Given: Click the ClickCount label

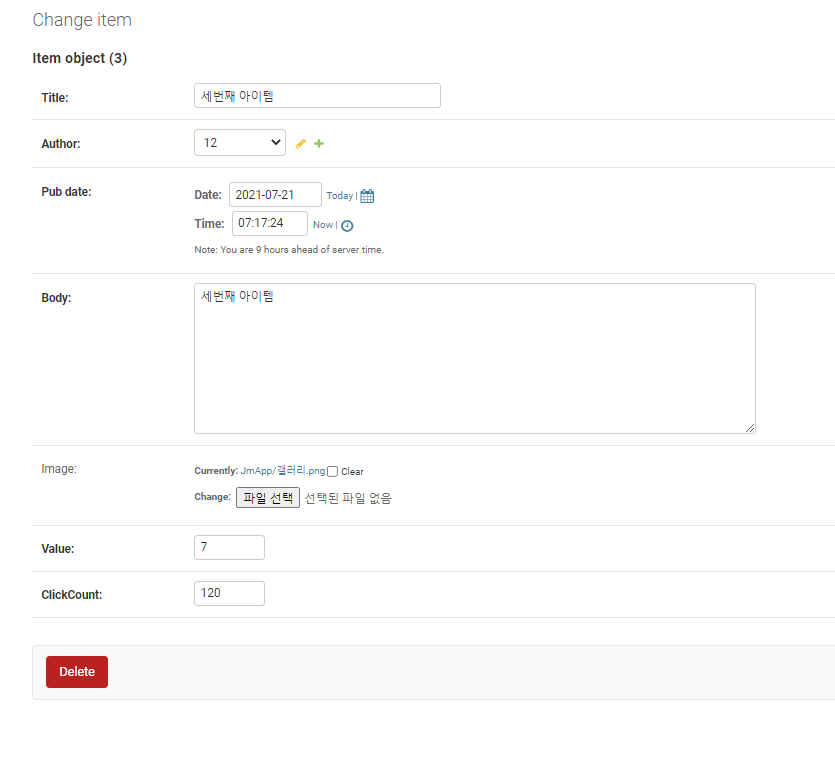Looking at the screenshot, I should [72, 595].
